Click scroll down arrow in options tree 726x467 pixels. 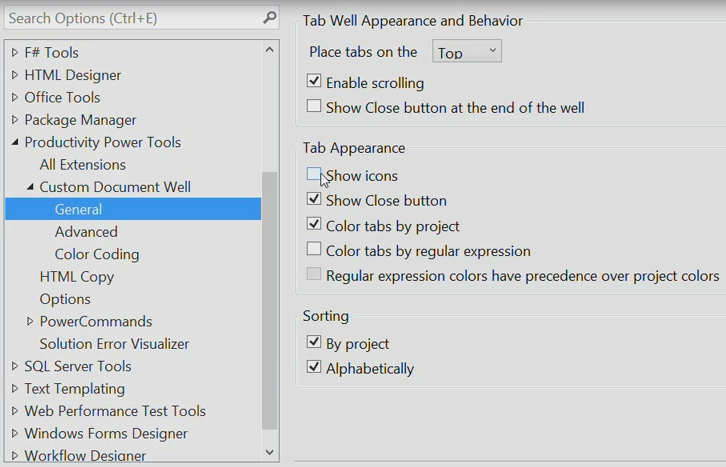click(269, 452)
